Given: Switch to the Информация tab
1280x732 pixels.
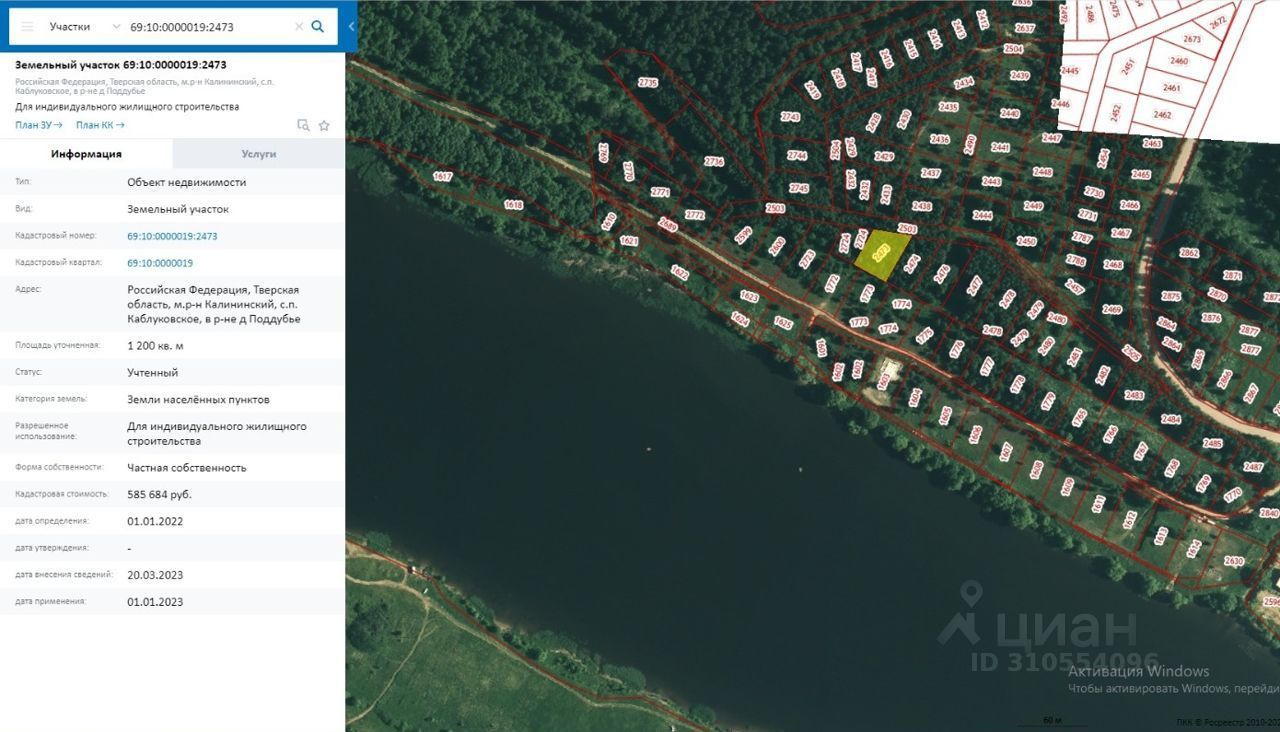Looking at the screenshot, I should pyautogui.click(x=86, y=154).
